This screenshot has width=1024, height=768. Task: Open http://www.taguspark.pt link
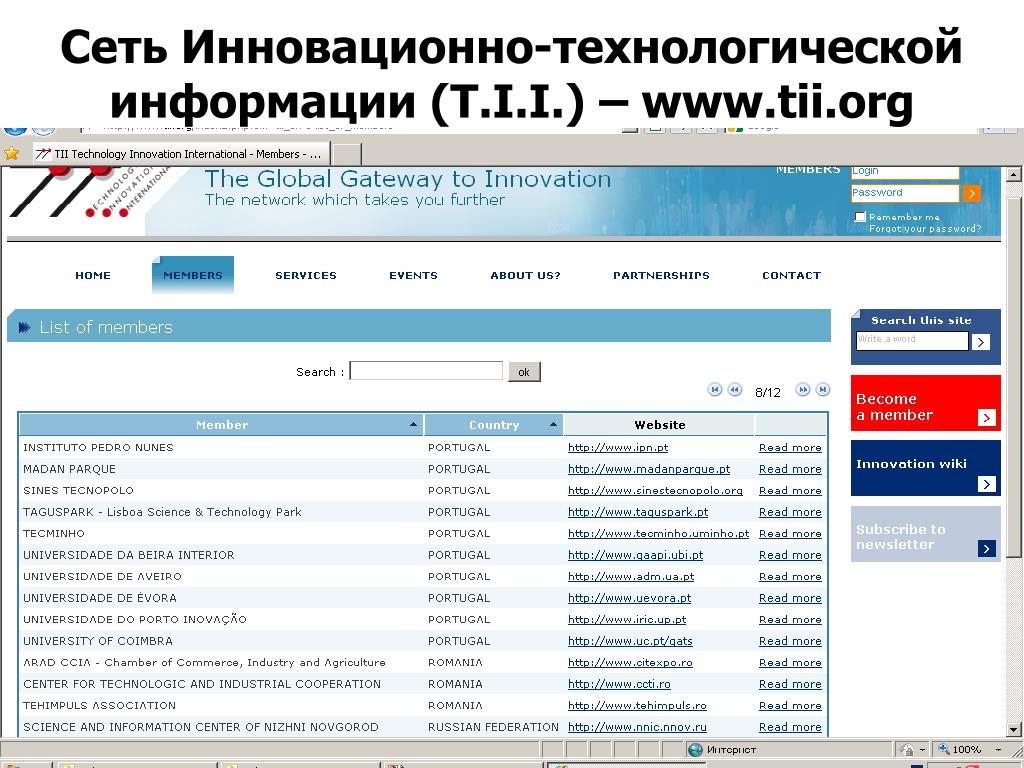(x=638, y=512)
